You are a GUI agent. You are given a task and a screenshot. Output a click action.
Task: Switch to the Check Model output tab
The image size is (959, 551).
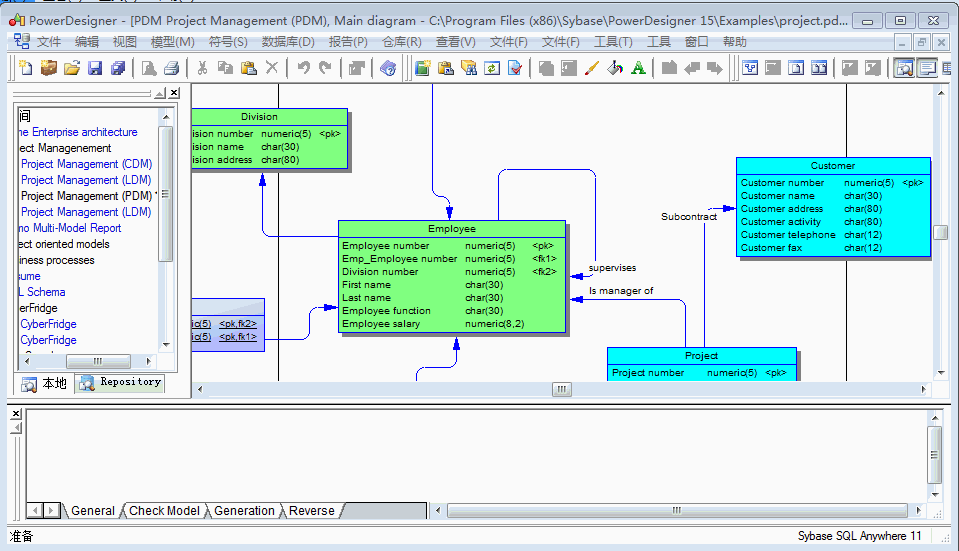coord(164,511)
